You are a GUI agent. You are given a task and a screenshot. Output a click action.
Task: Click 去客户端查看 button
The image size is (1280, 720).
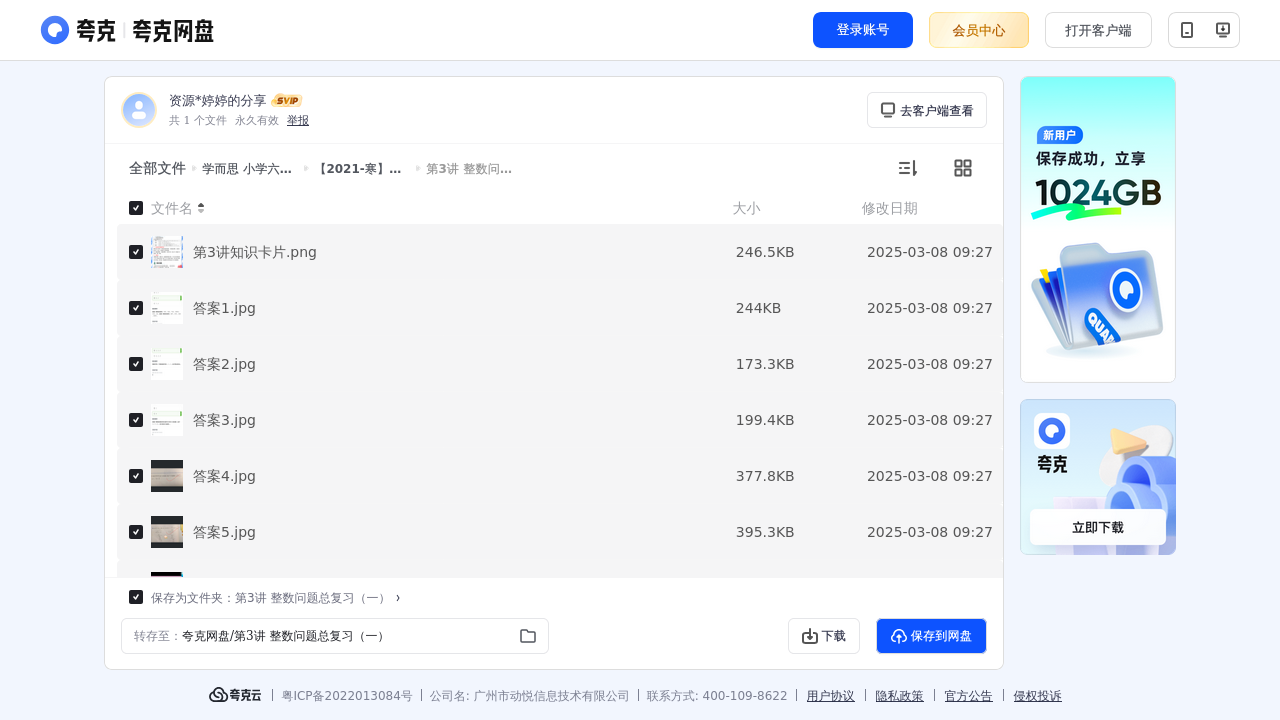927,110
